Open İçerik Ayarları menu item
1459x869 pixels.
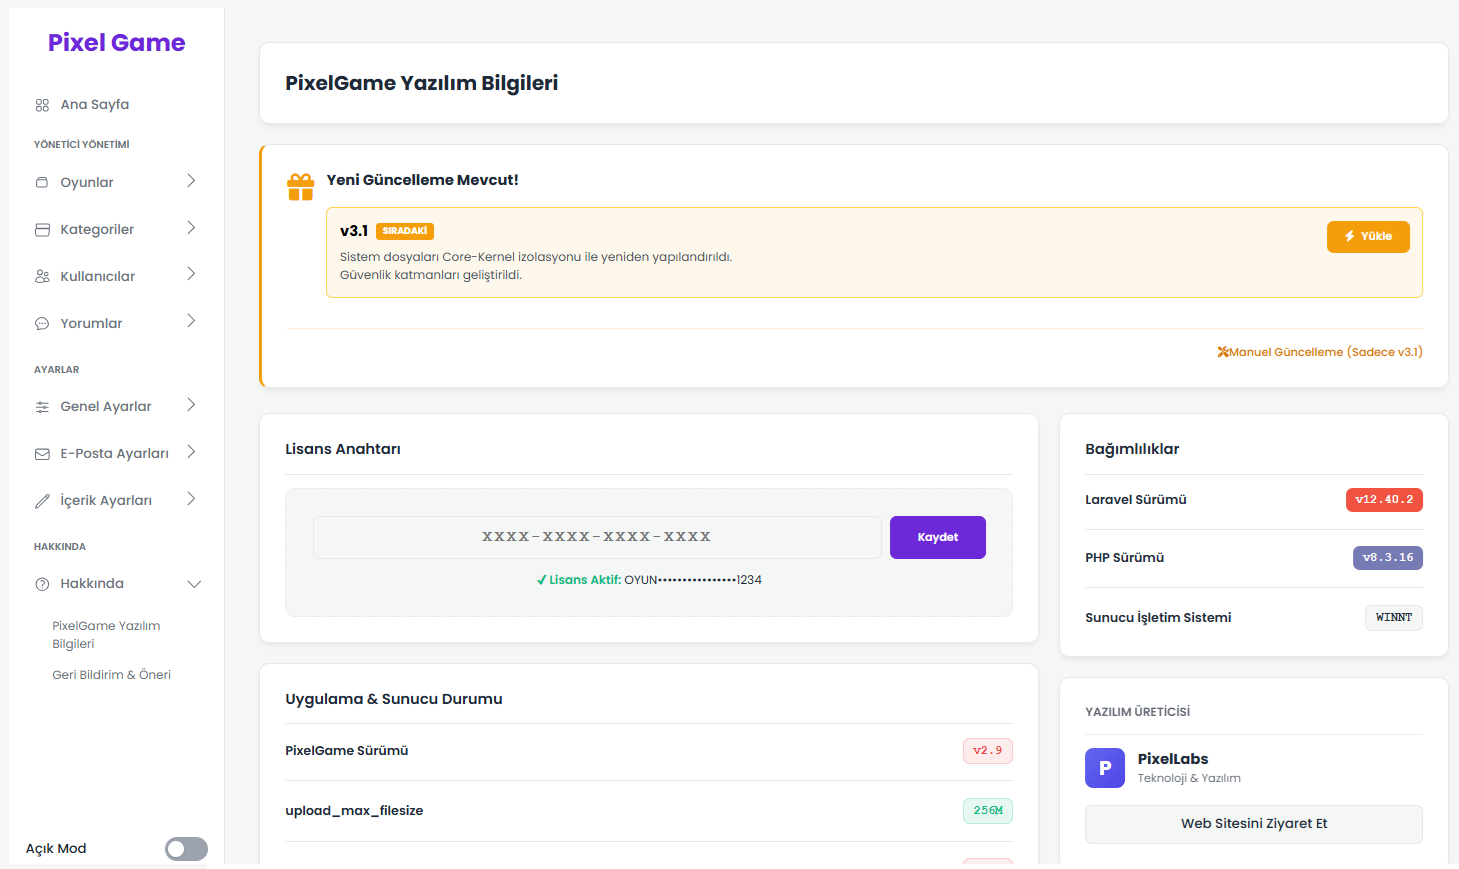(106, 501)
